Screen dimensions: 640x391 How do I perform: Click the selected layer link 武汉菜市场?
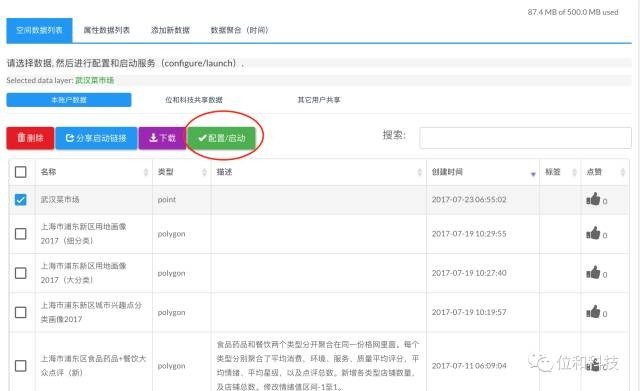point(95,80)
